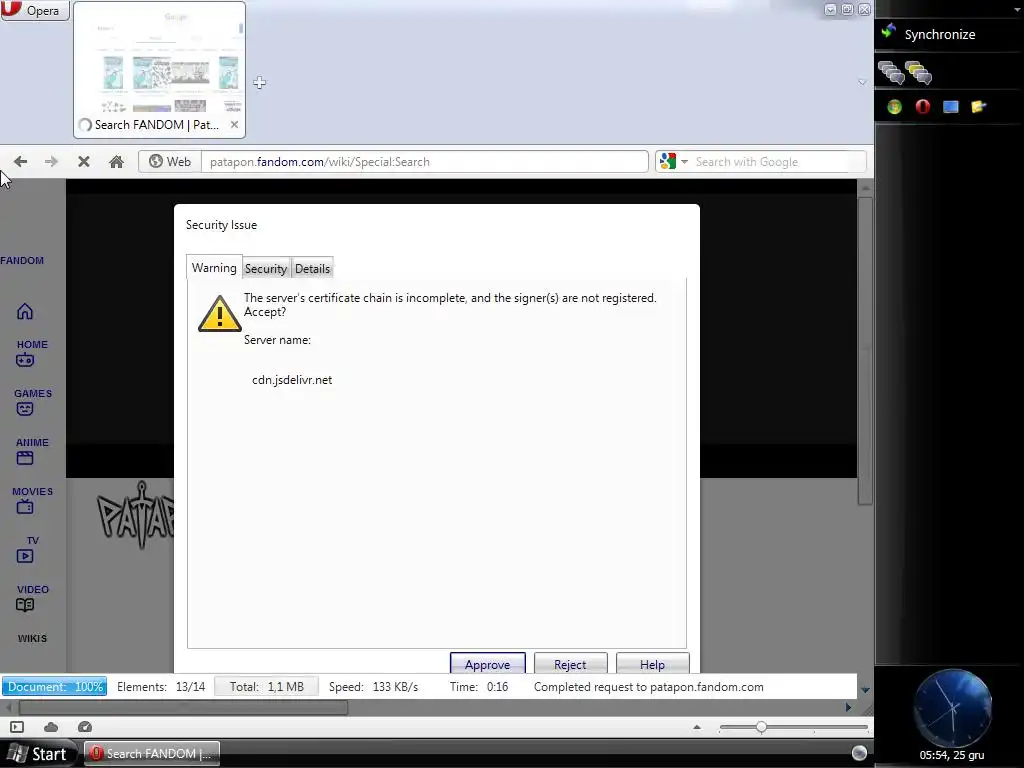Go to the home page
Screen dimensions: 1024x768
tap(116, 161)
